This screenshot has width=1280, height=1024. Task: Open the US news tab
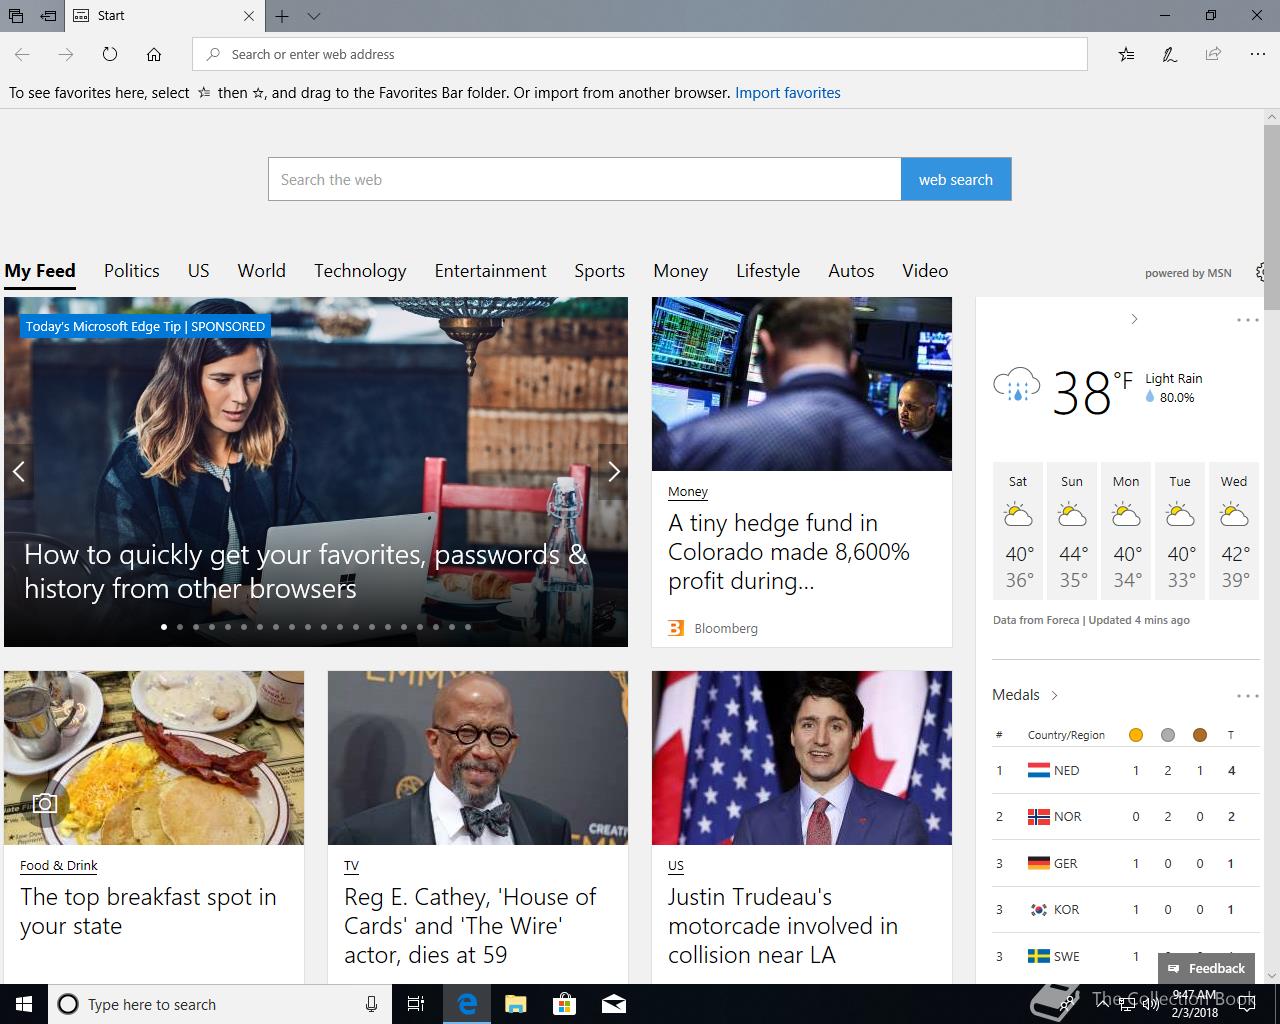coord(199,271)
